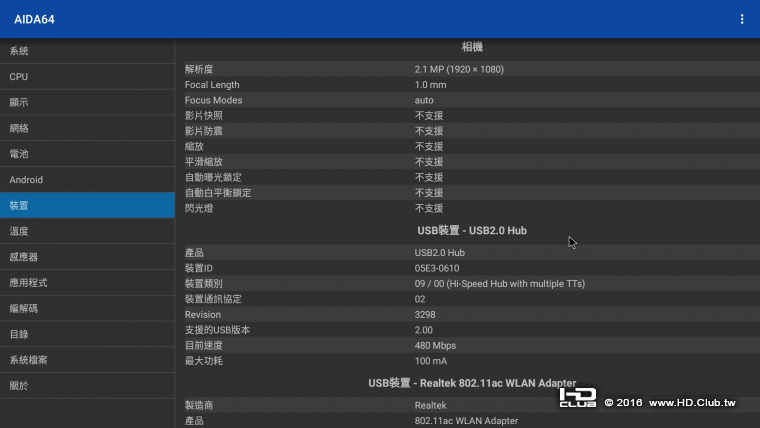
Task: Click the 05E3-0610 device ID value
Action: click(437, 268)
